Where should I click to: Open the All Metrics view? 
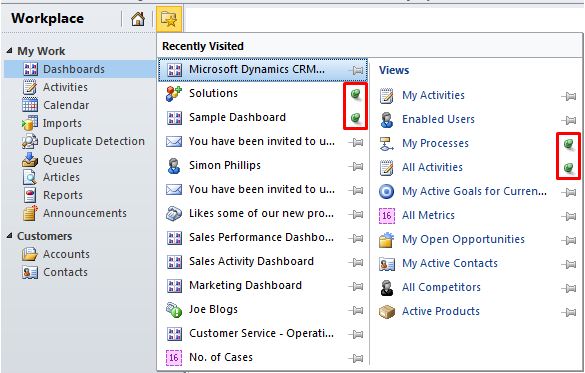pos(428,215)
